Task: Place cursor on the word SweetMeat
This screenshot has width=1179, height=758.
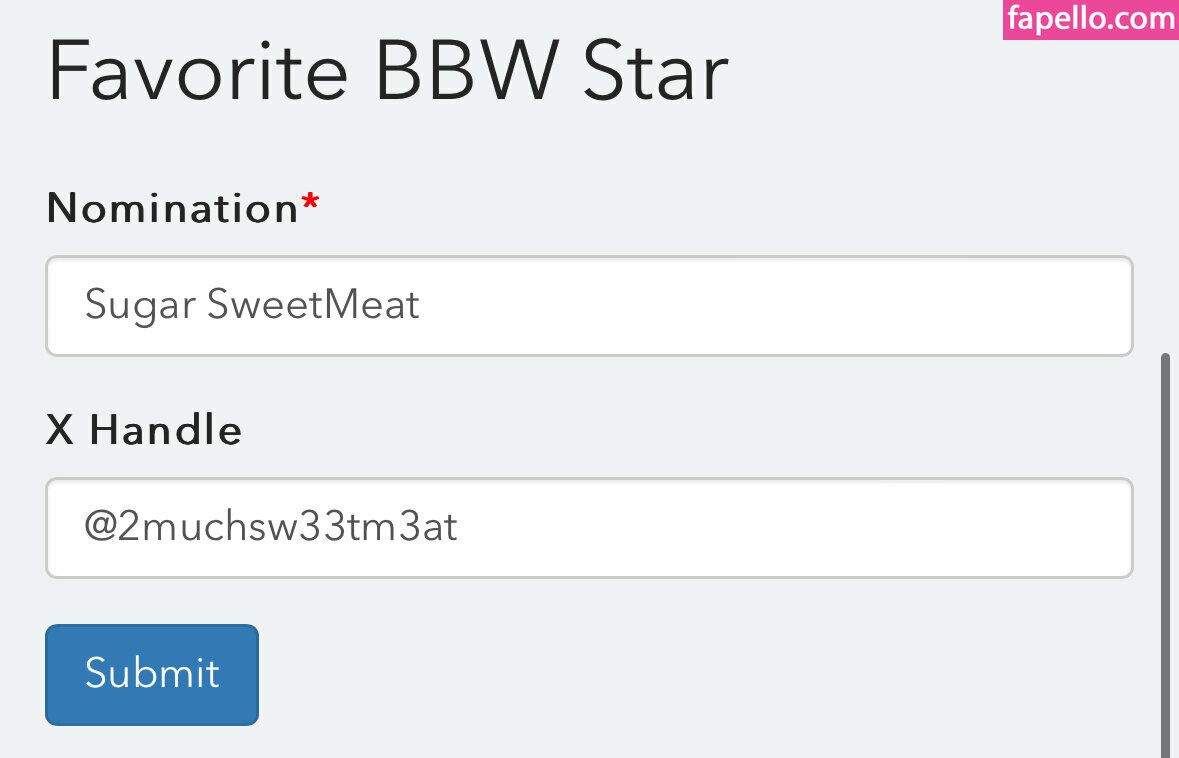Action: (x=314, y=305)
